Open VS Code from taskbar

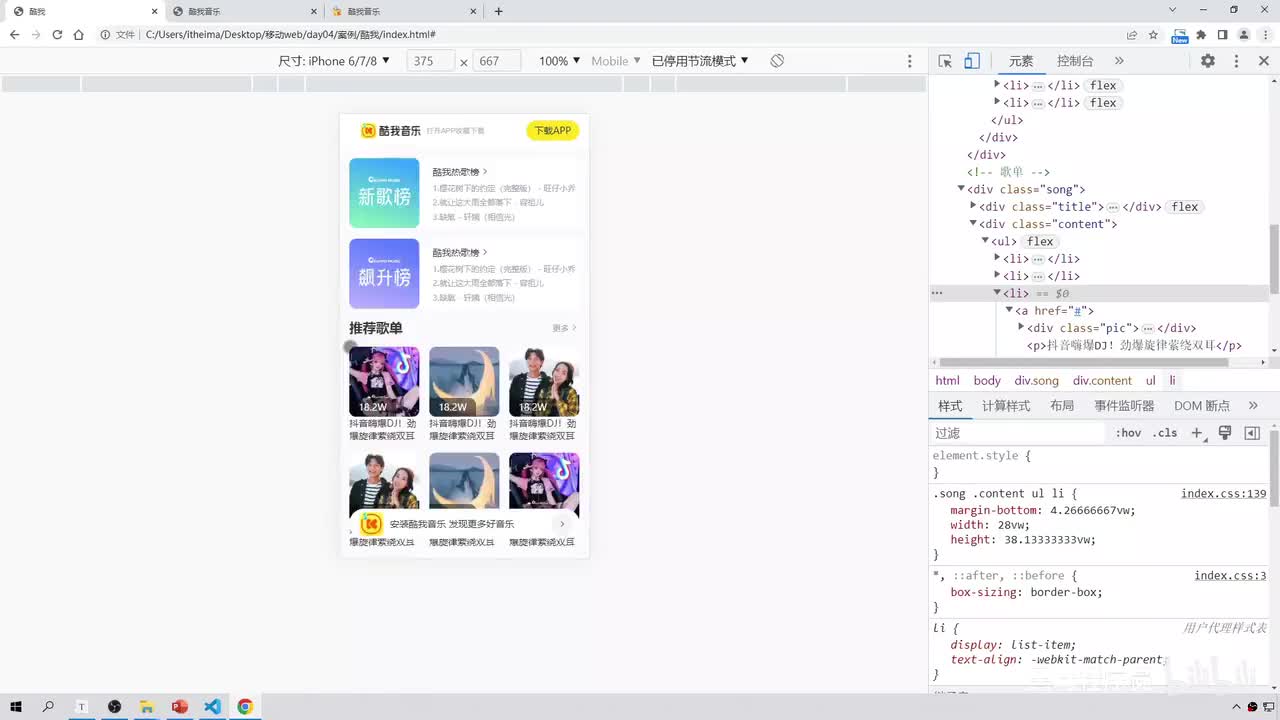212,707
